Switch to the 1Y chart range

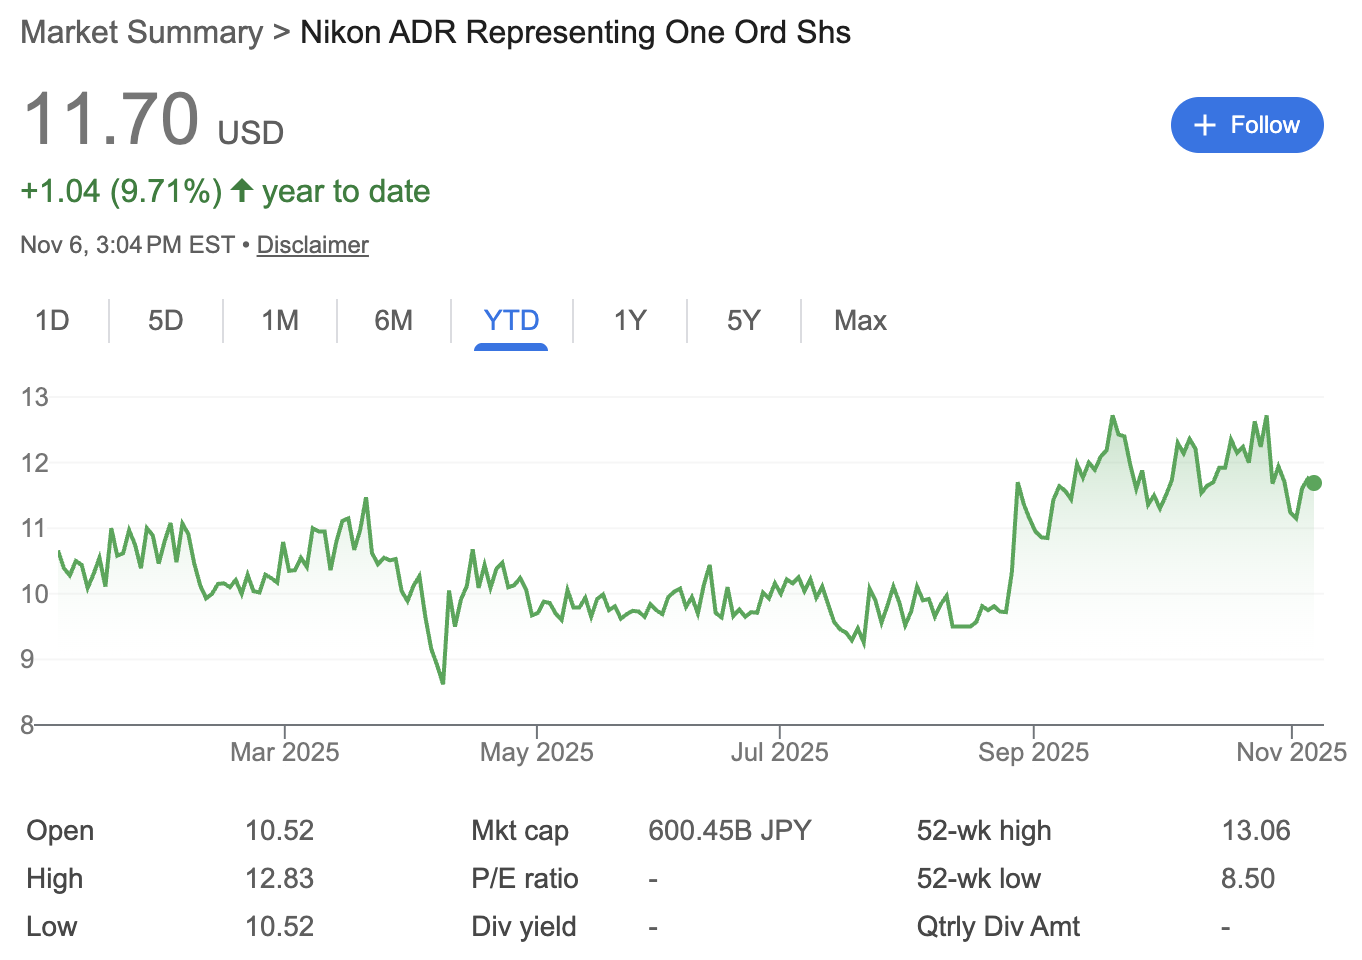pyautogui.click(x=630, y=321)
